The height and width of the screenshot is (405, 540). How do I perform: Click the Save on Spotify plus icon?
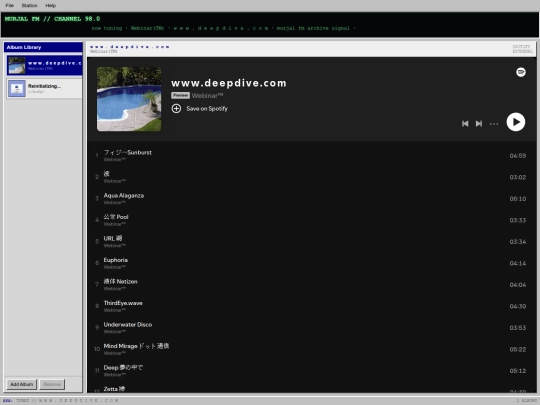(176, 108)
